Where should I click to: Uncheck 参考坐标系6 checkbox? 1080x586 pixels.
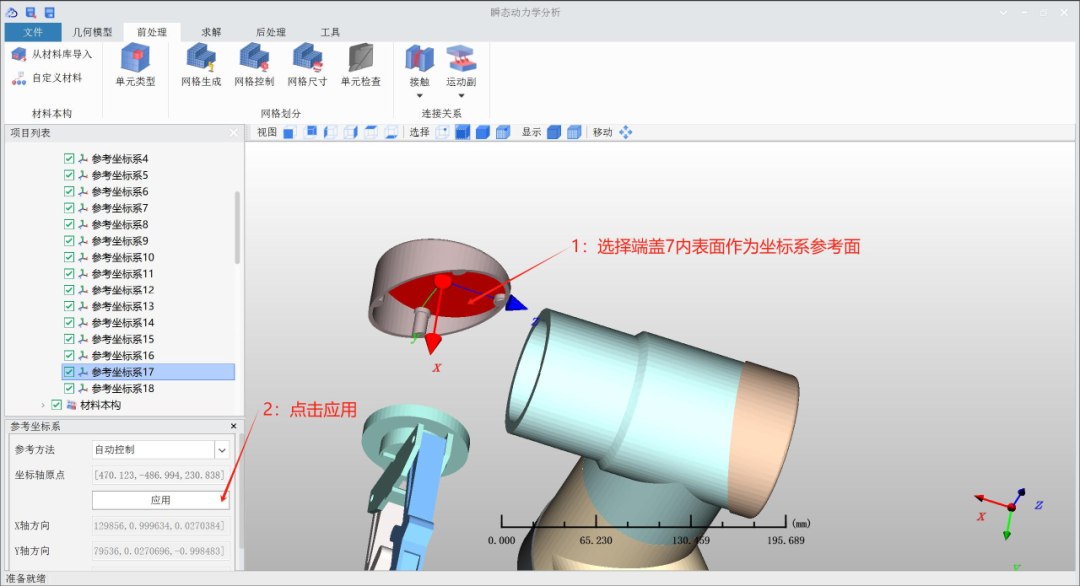(69, 191)
